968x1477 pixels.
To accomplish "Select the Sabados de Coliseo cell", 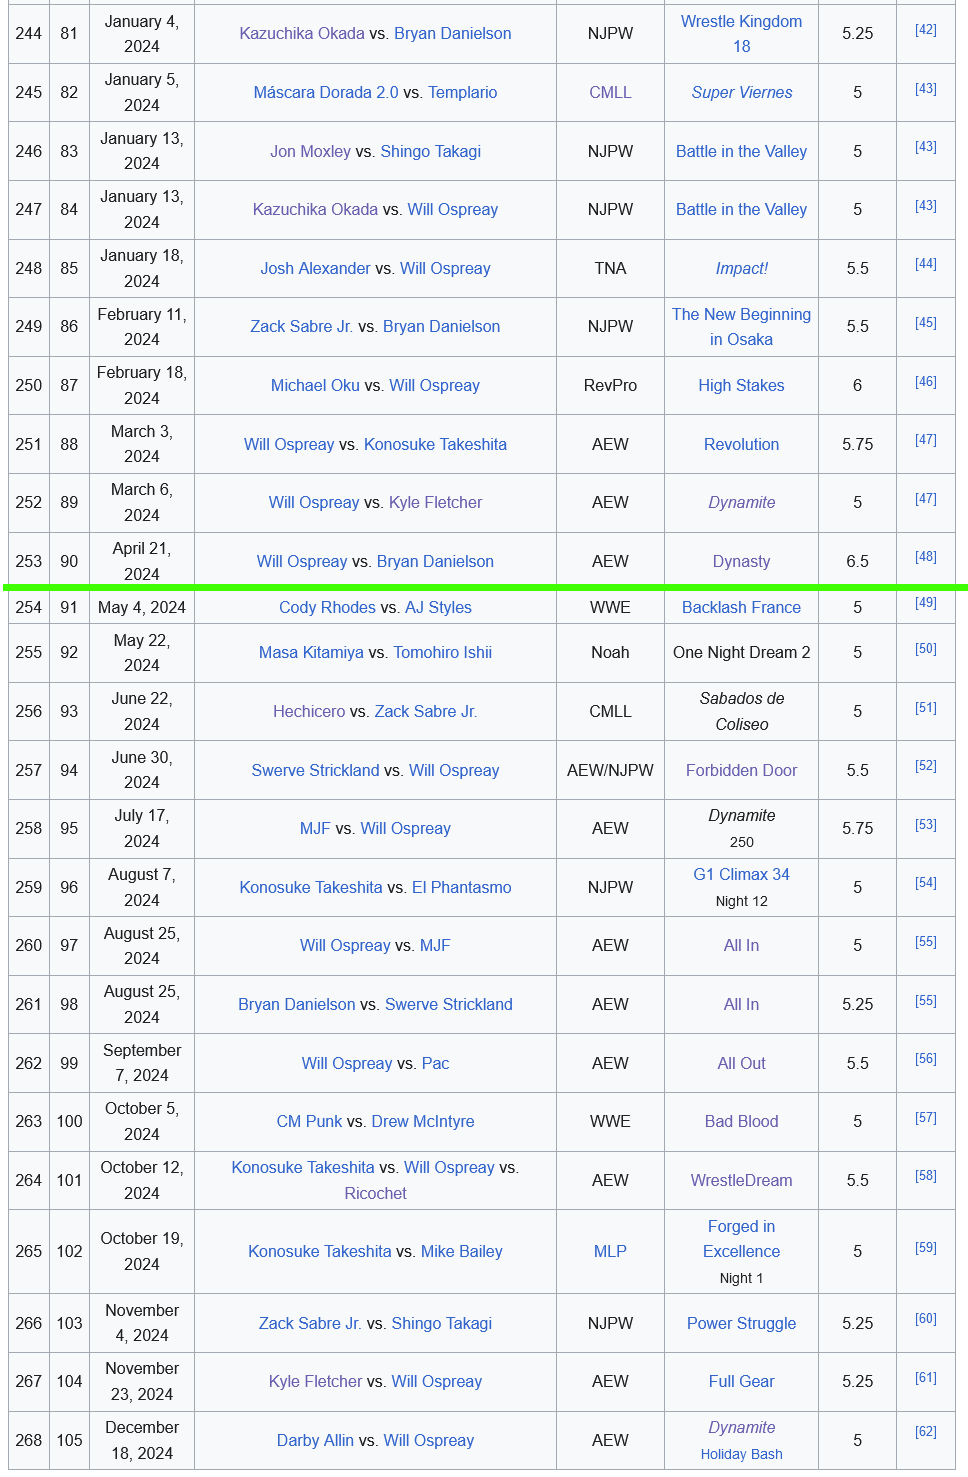I will [x=741, y=711].
